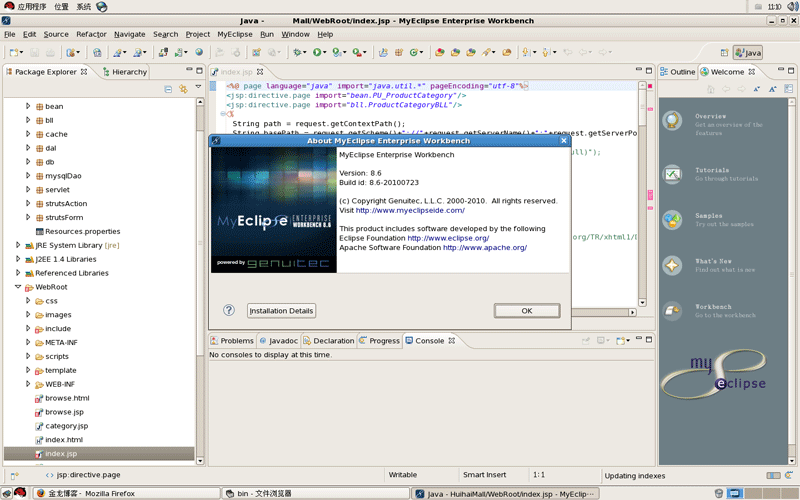Click the New Java Package toolbar icon
The image size is (800, 500).
pyautogui.click(x=399, y=52)
